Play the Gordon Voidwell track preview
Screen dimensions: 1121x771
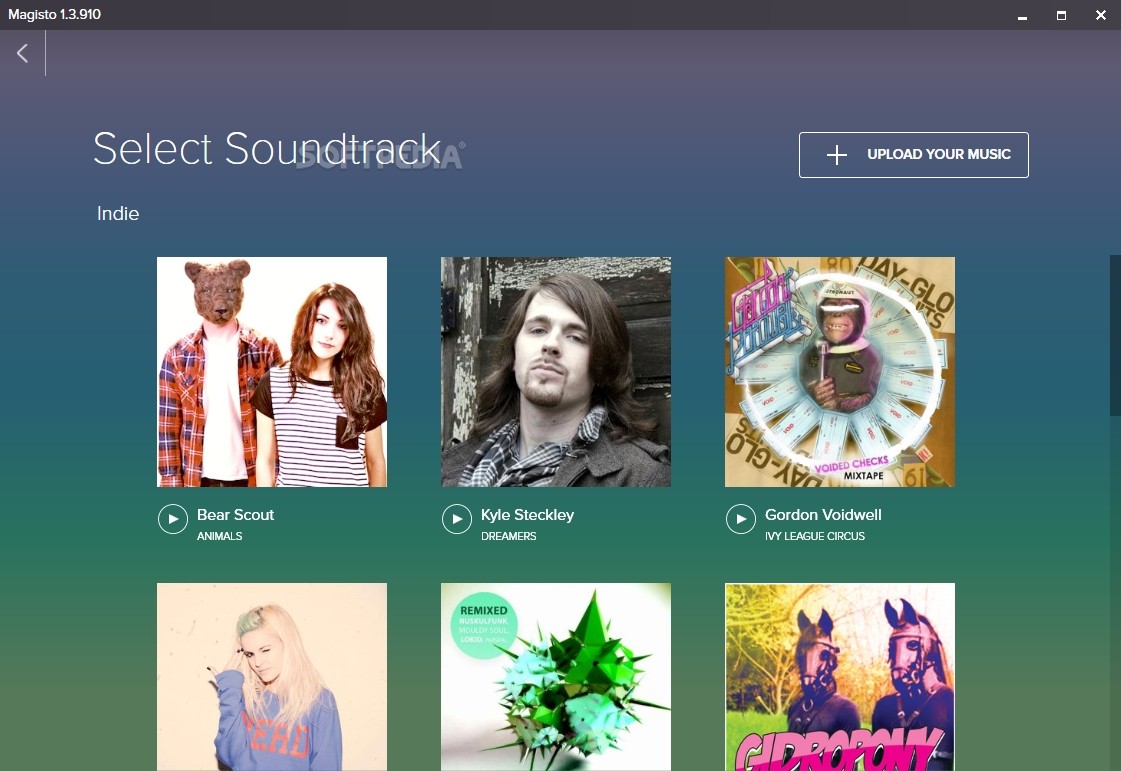click(x=741, y=519)
